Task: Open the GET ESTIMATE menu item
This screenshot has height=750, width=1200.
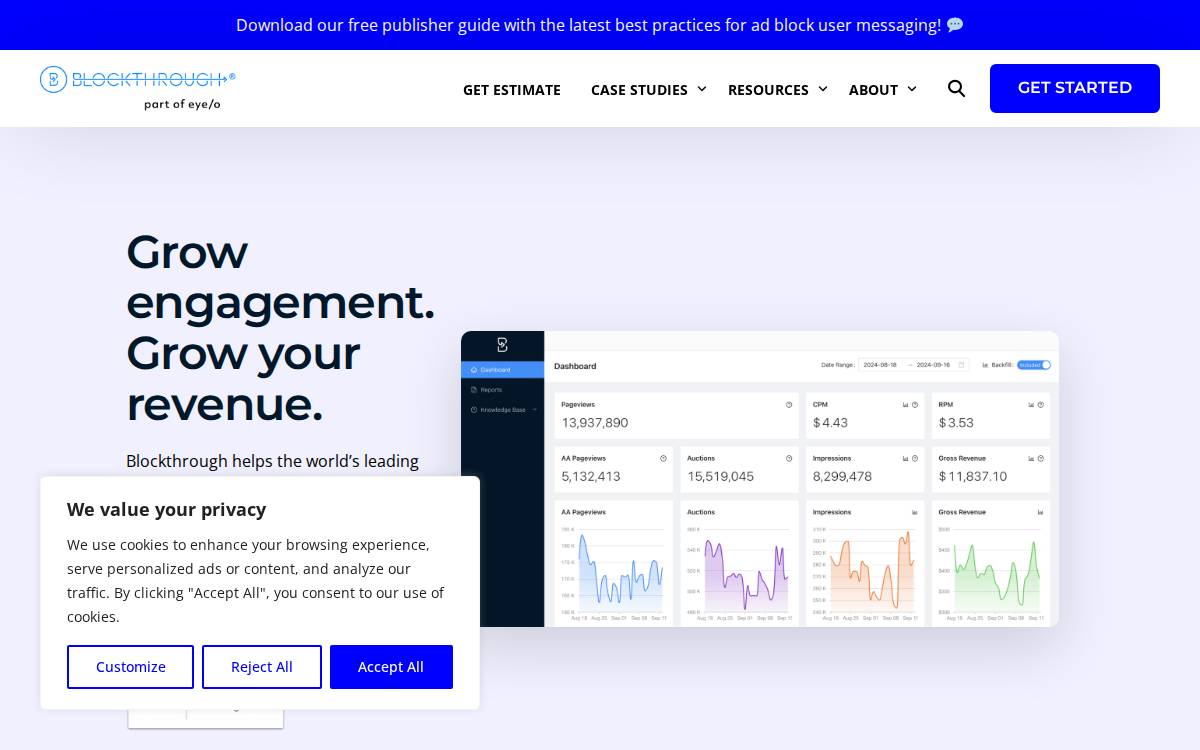Action: pyautogui.click(x=512, y=90)
